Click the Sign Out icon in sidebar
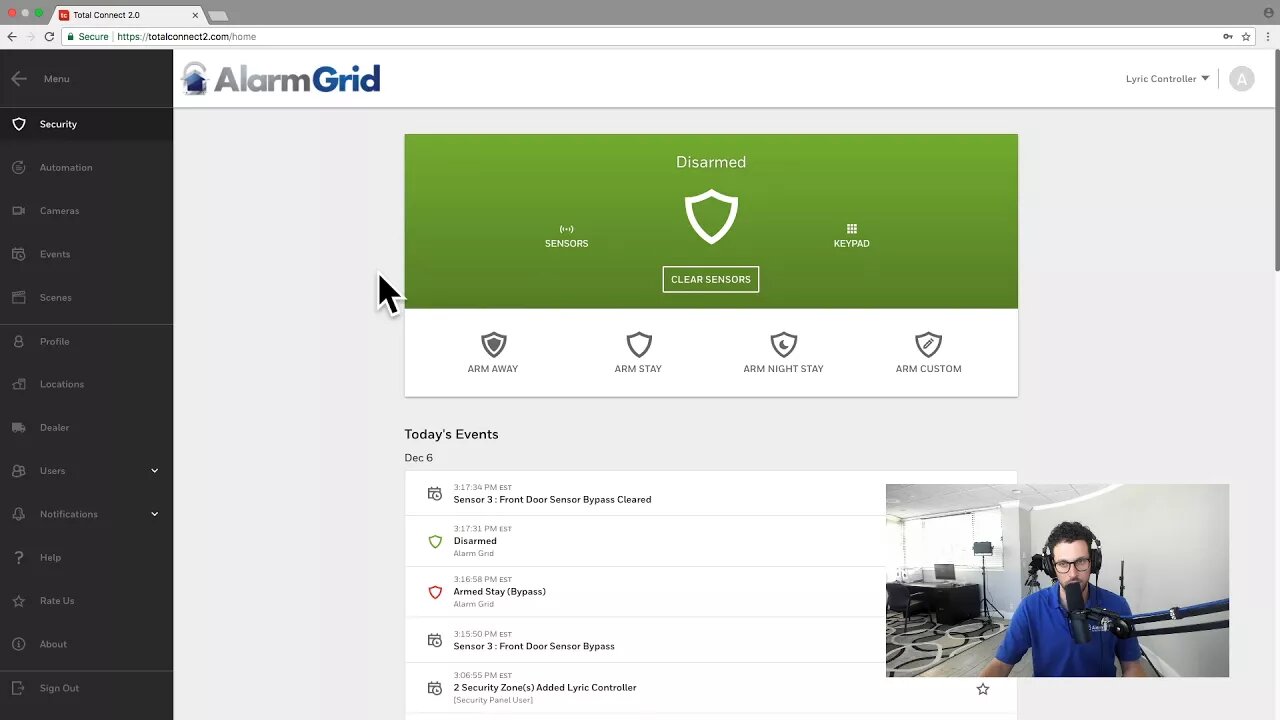1280x720 pixels. point(19,688)
